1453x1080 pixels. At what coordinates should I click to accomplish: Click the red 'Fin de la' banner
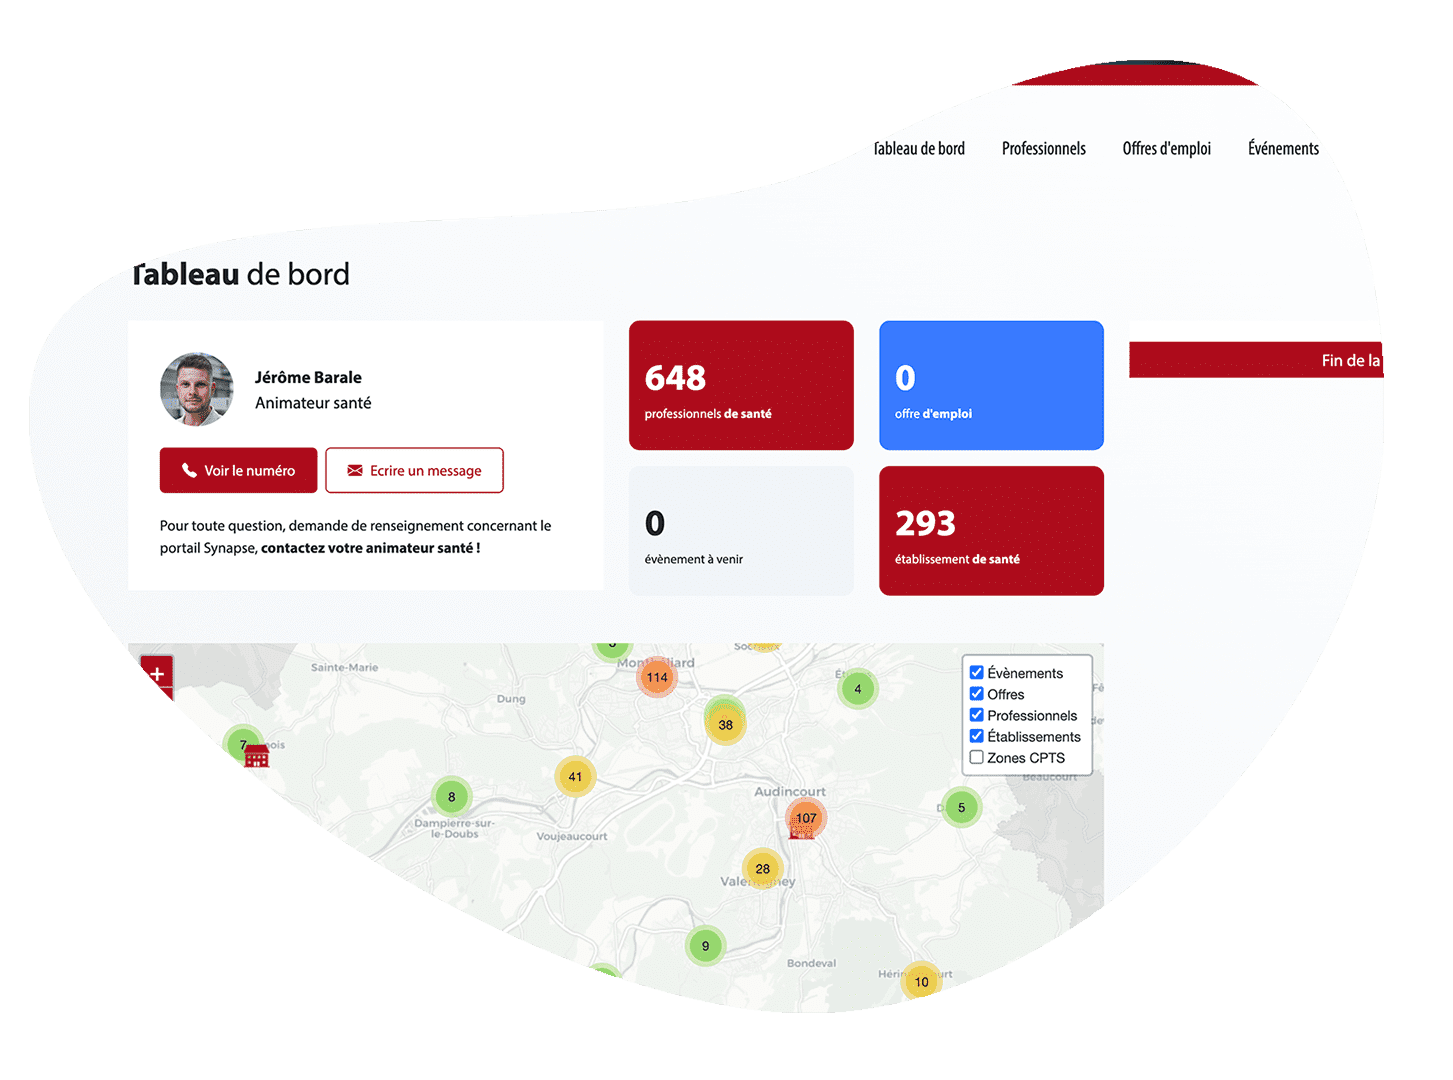pos(1256,360)
